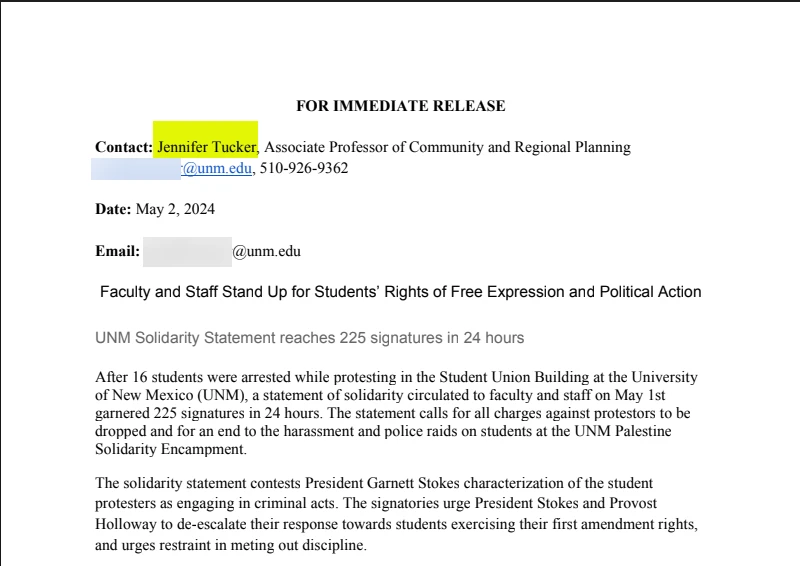Click the yellow highlighted name Jennifer Tucker

coord(206,147)
